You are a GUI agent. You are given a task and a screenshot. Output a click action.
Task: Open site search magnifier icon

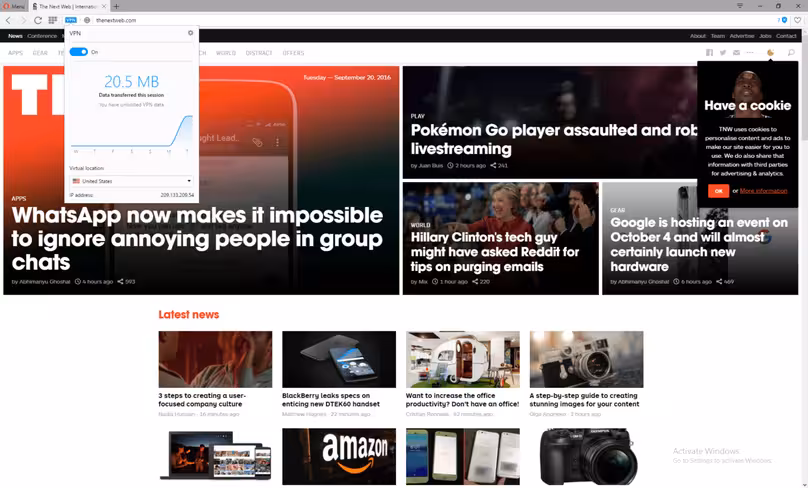tap(791, 53)
